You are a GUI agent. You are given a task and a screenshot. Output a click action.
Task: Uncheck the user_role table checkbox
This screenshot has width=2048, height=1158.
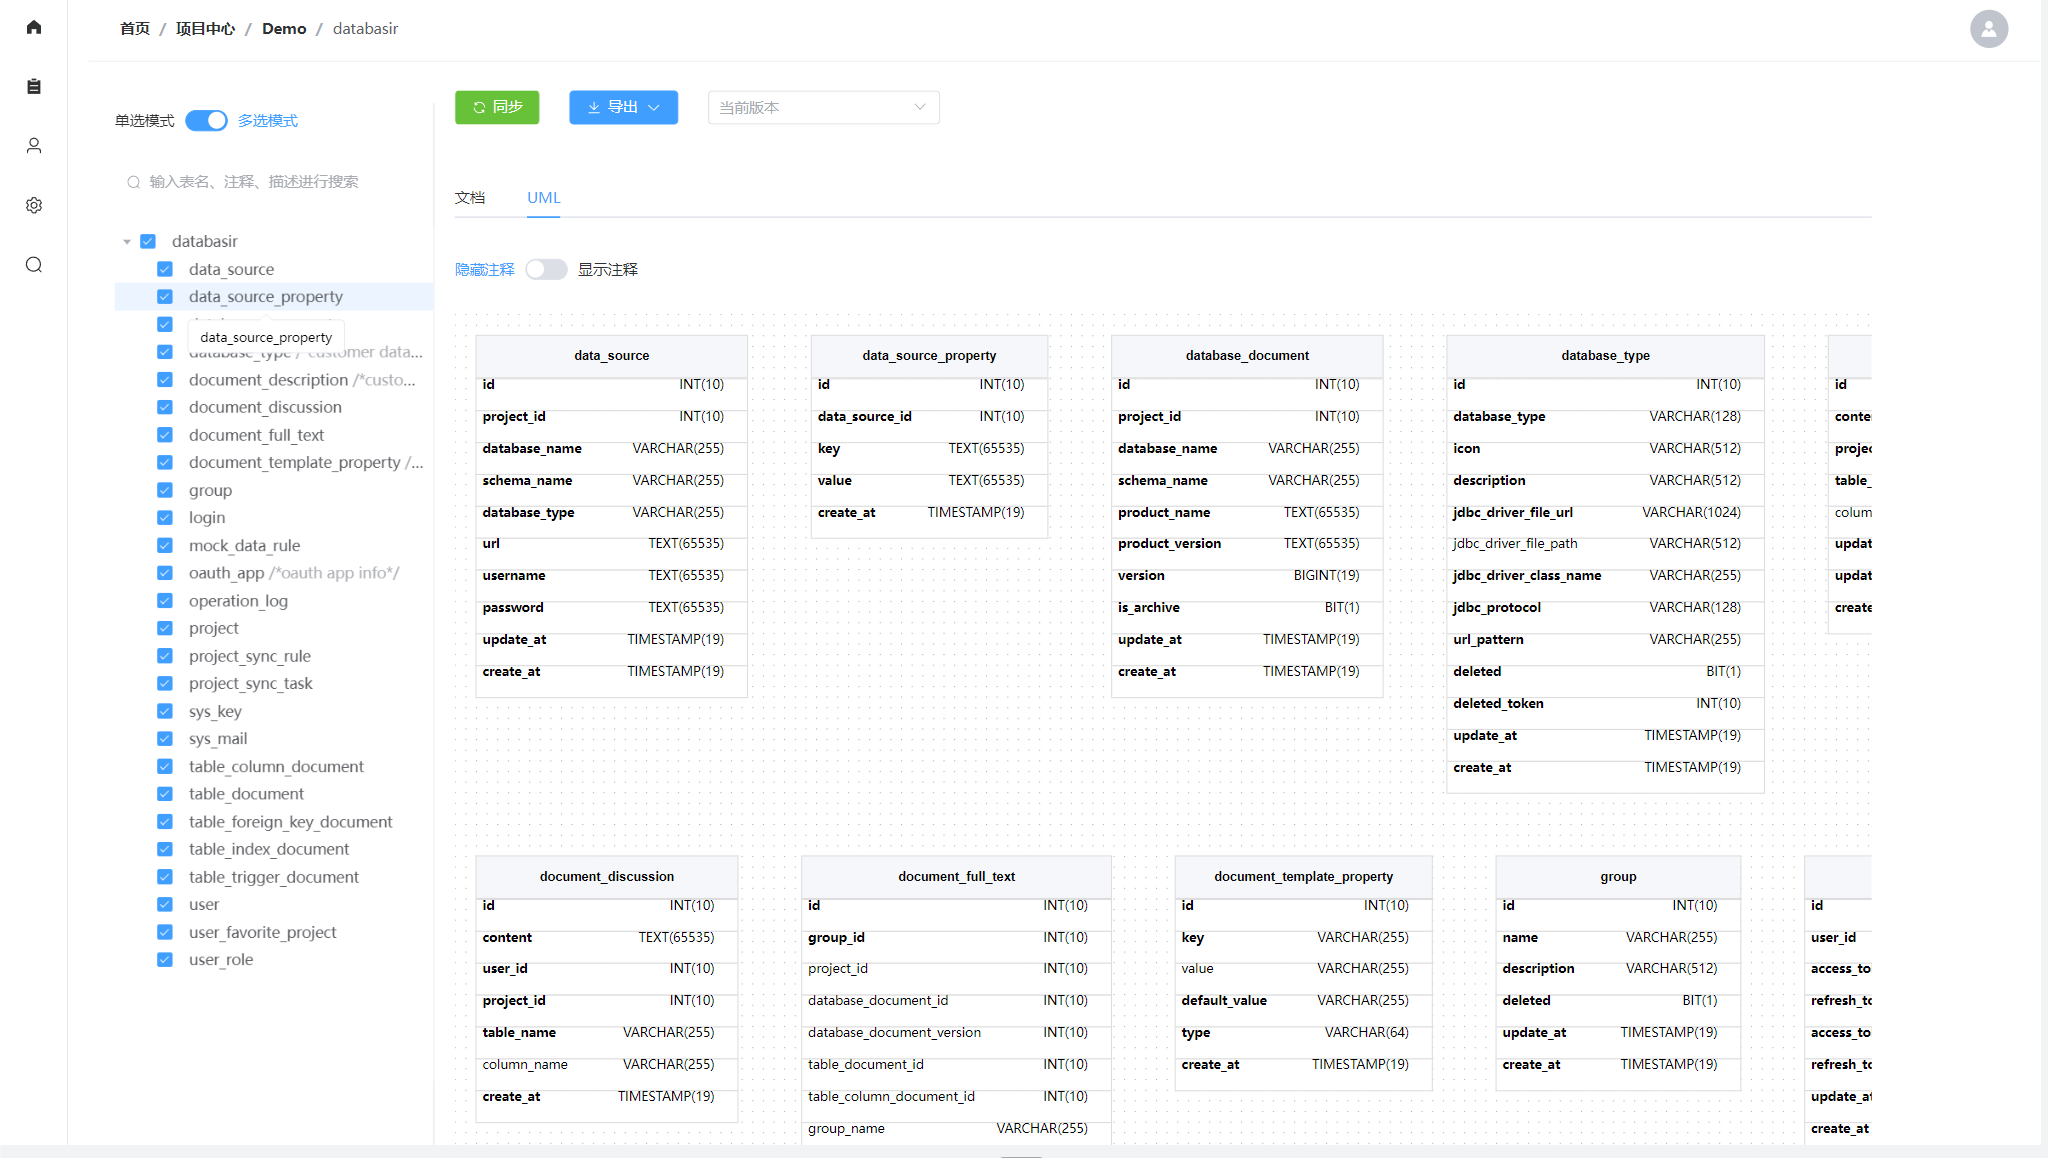coord(165,960)
